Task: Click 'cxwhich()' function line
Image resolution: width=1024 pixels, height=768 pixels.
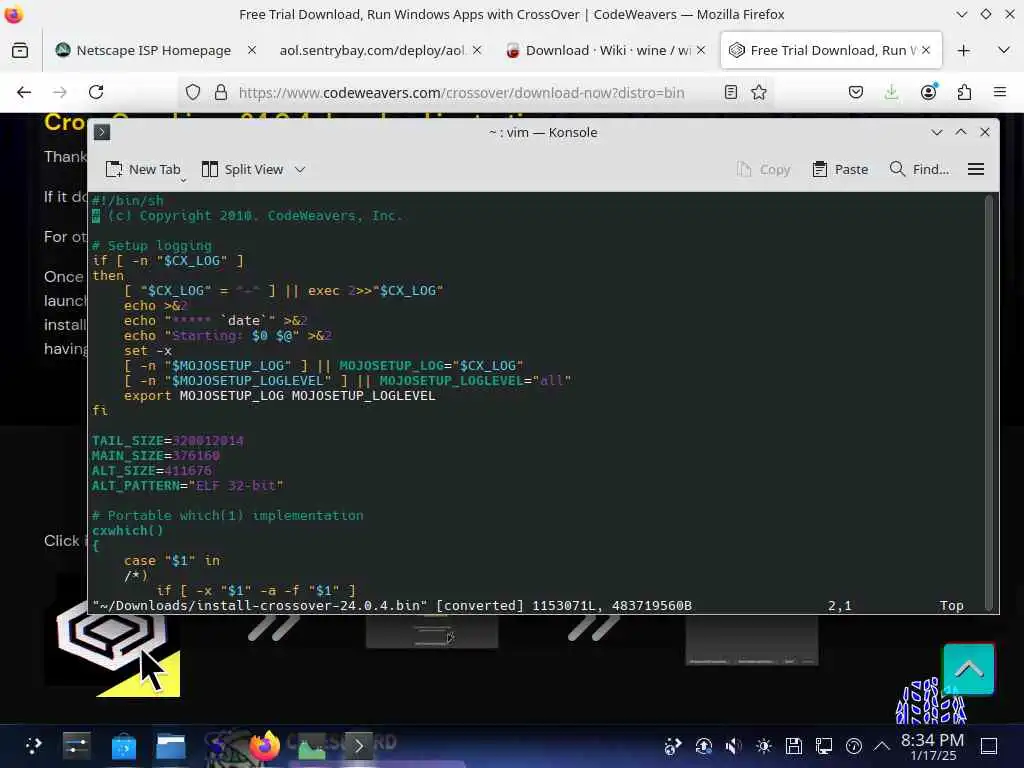Action: click(127, 531)
